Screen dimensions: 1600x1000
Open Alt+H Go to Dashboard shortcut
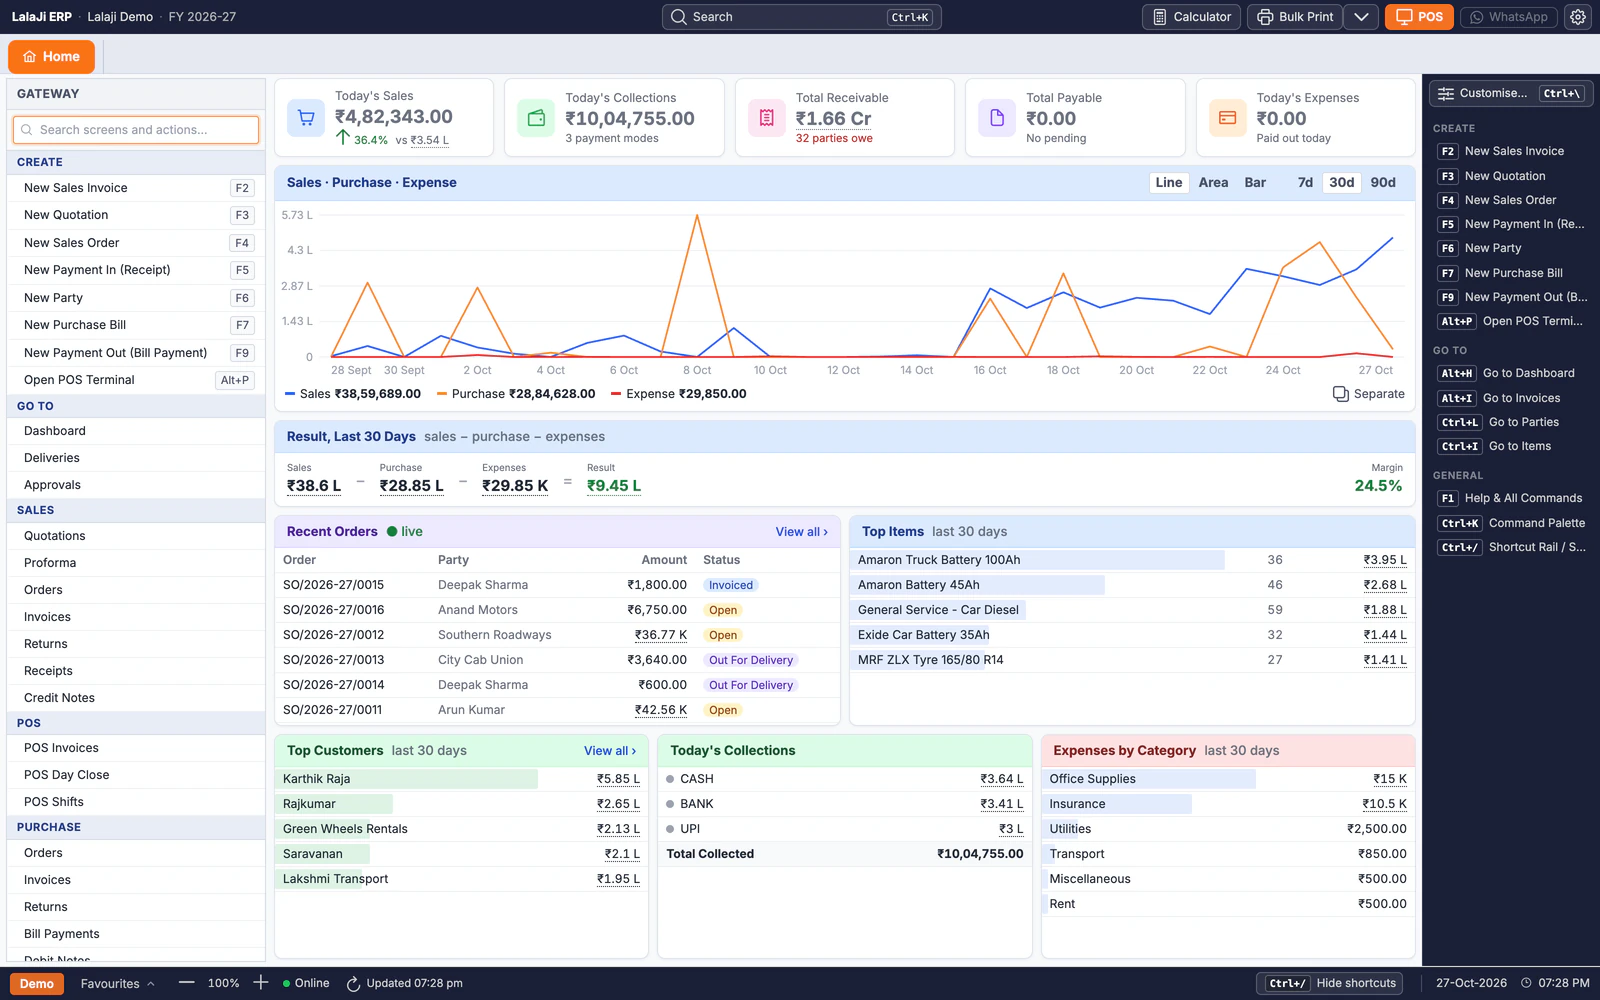[x=1511, y=374]
